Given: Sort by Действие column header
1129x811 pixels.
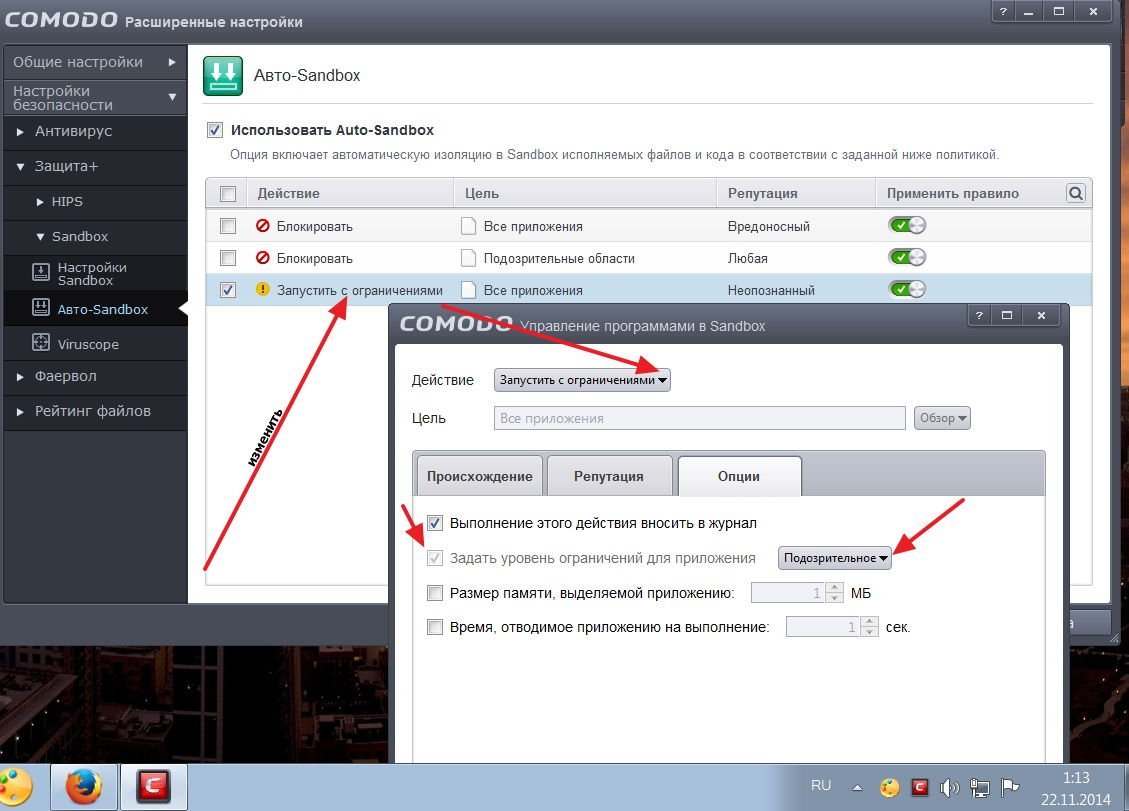Looking at the screenshot, I should tap(351, 193).
